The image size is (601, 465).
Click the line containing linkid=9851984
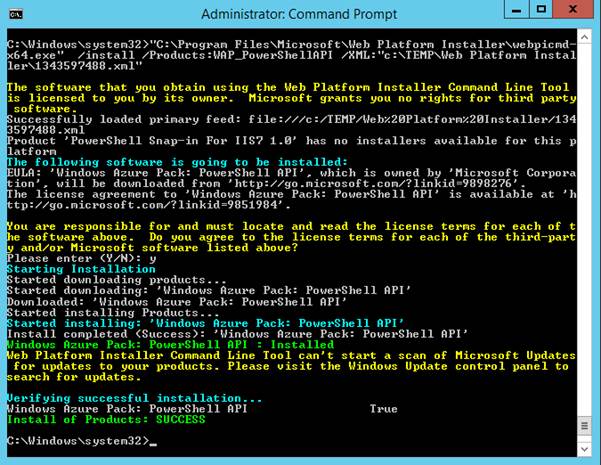149,205
